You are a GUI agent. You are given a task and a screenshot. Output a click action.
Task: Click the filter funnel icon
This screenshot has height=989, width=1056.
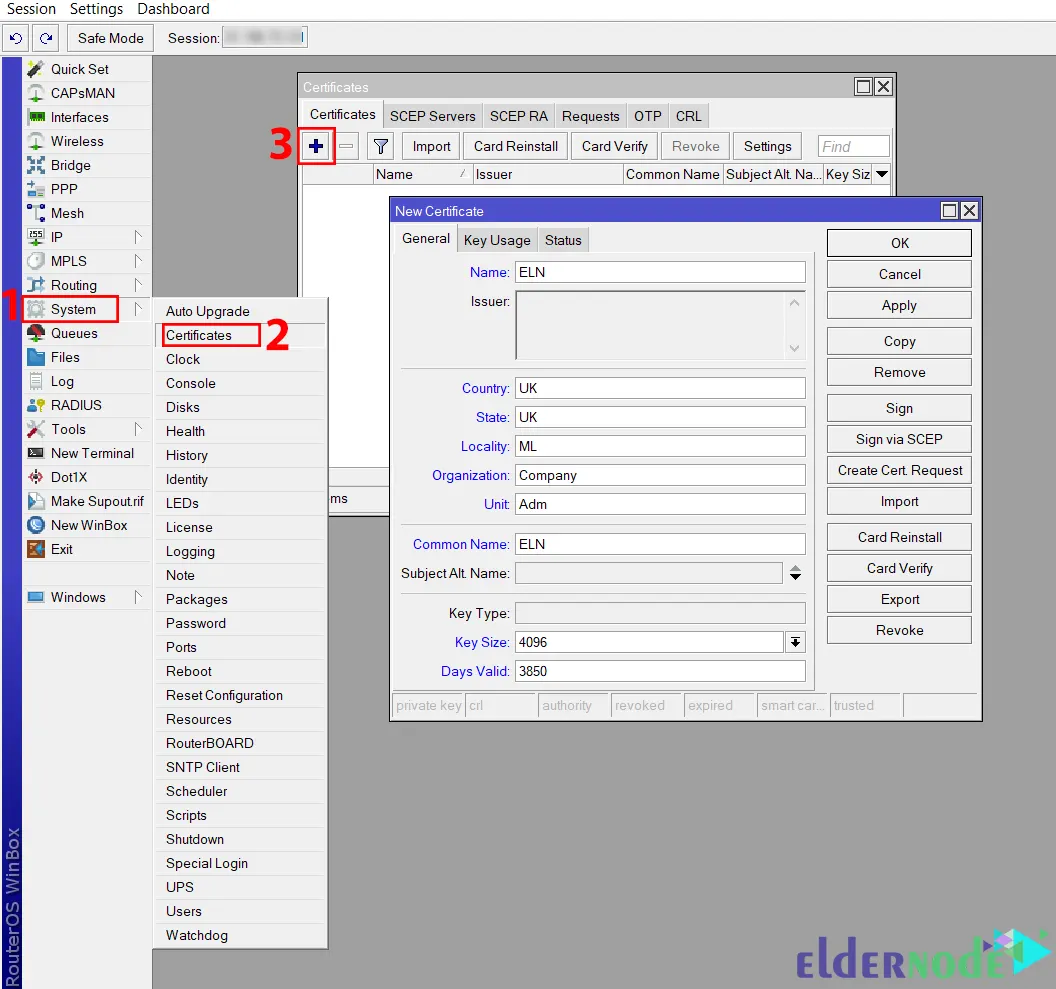pyautogui.click(x=380, y=146)
